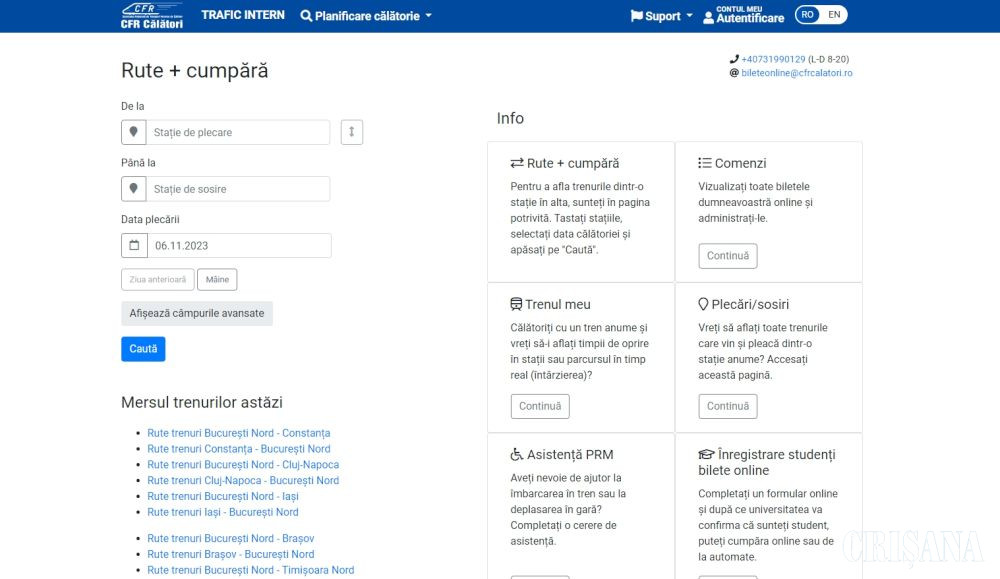Show advanced fields with Afișează câmpurile avansate

click(197, 313)
